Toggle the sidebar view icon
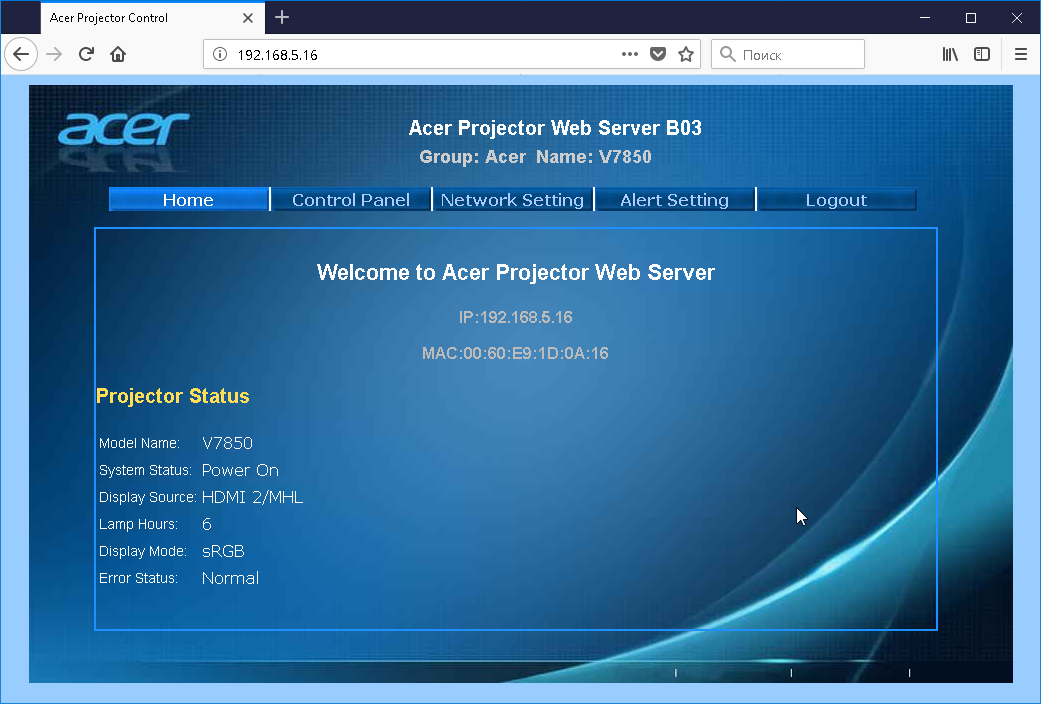Viewport: 1041px width, 704px height. [982, 54]
